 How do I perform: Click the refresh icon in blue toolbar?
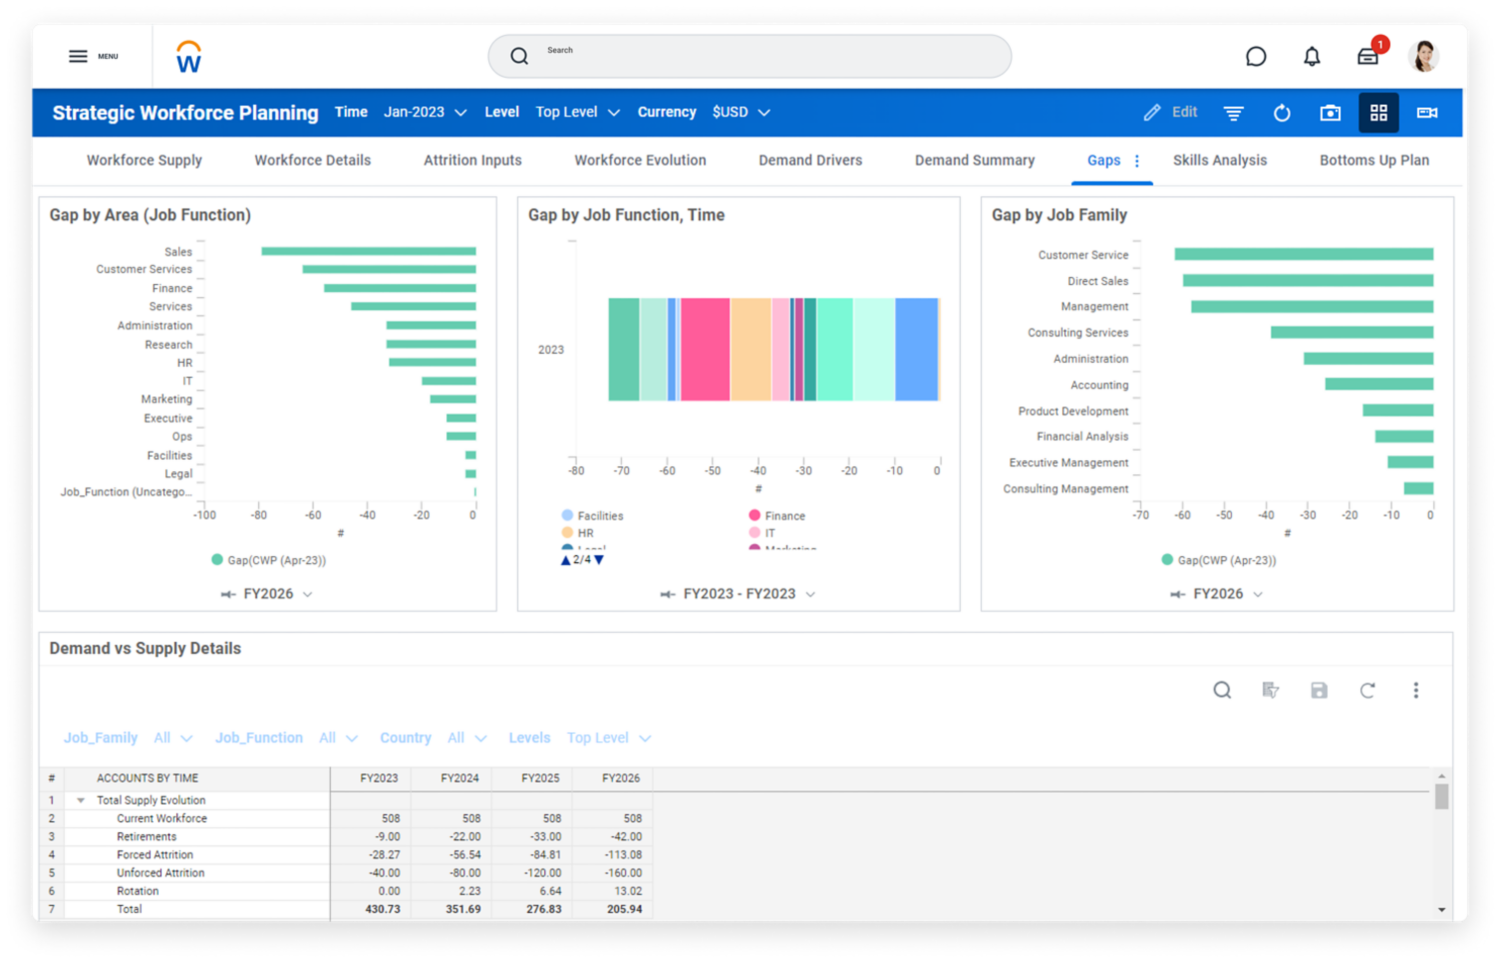[x=1281, y=113]
